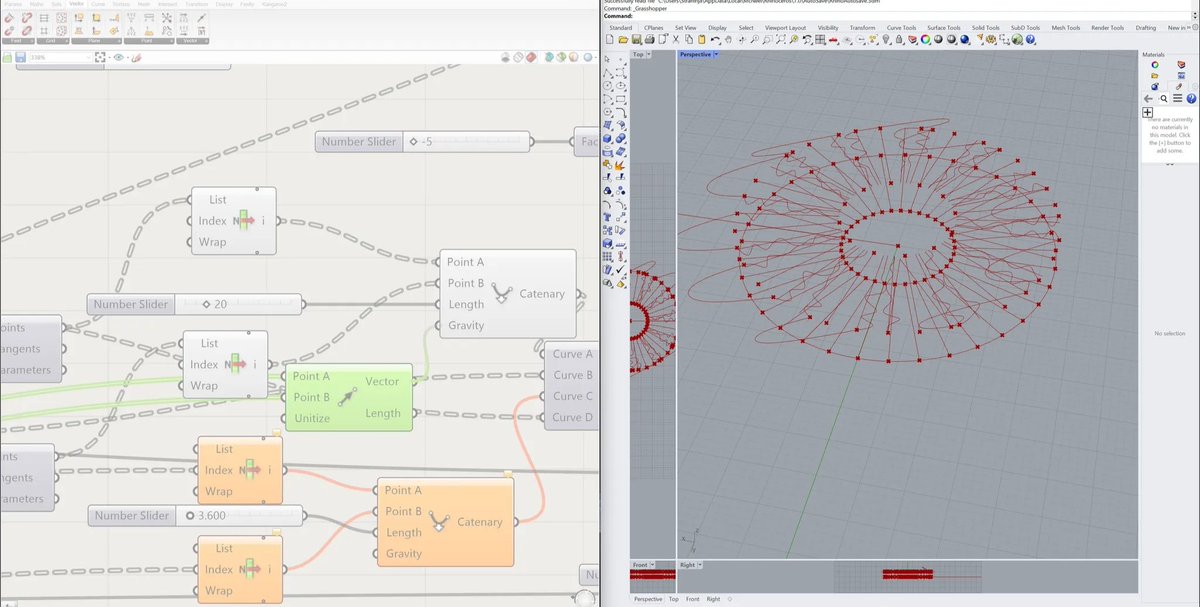Click the Number Slider grip showing -5
This screenshot has height=607, width=1200.
click(414, 142)
